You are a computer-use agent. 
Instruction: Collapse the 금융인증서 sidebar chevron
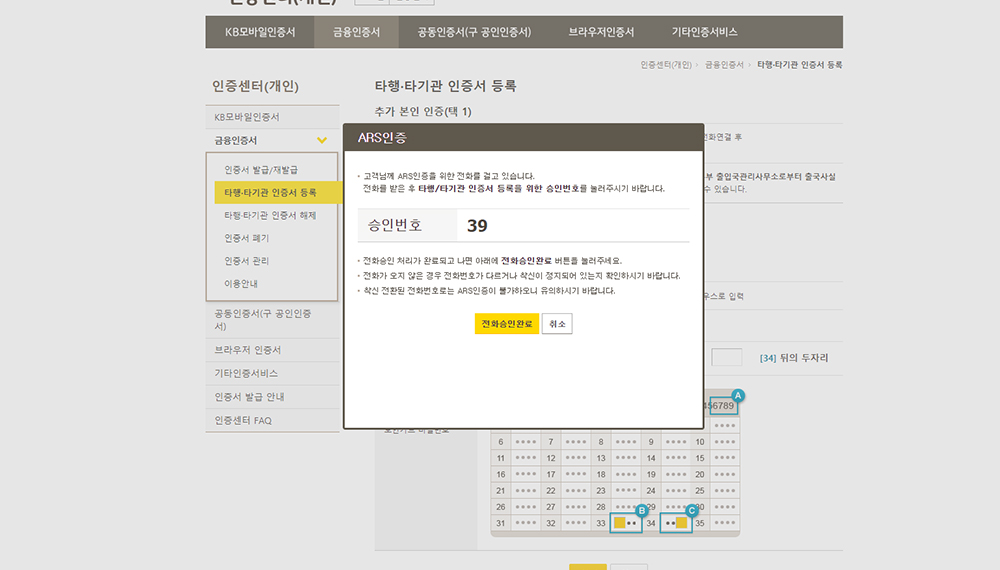(322, 140)
